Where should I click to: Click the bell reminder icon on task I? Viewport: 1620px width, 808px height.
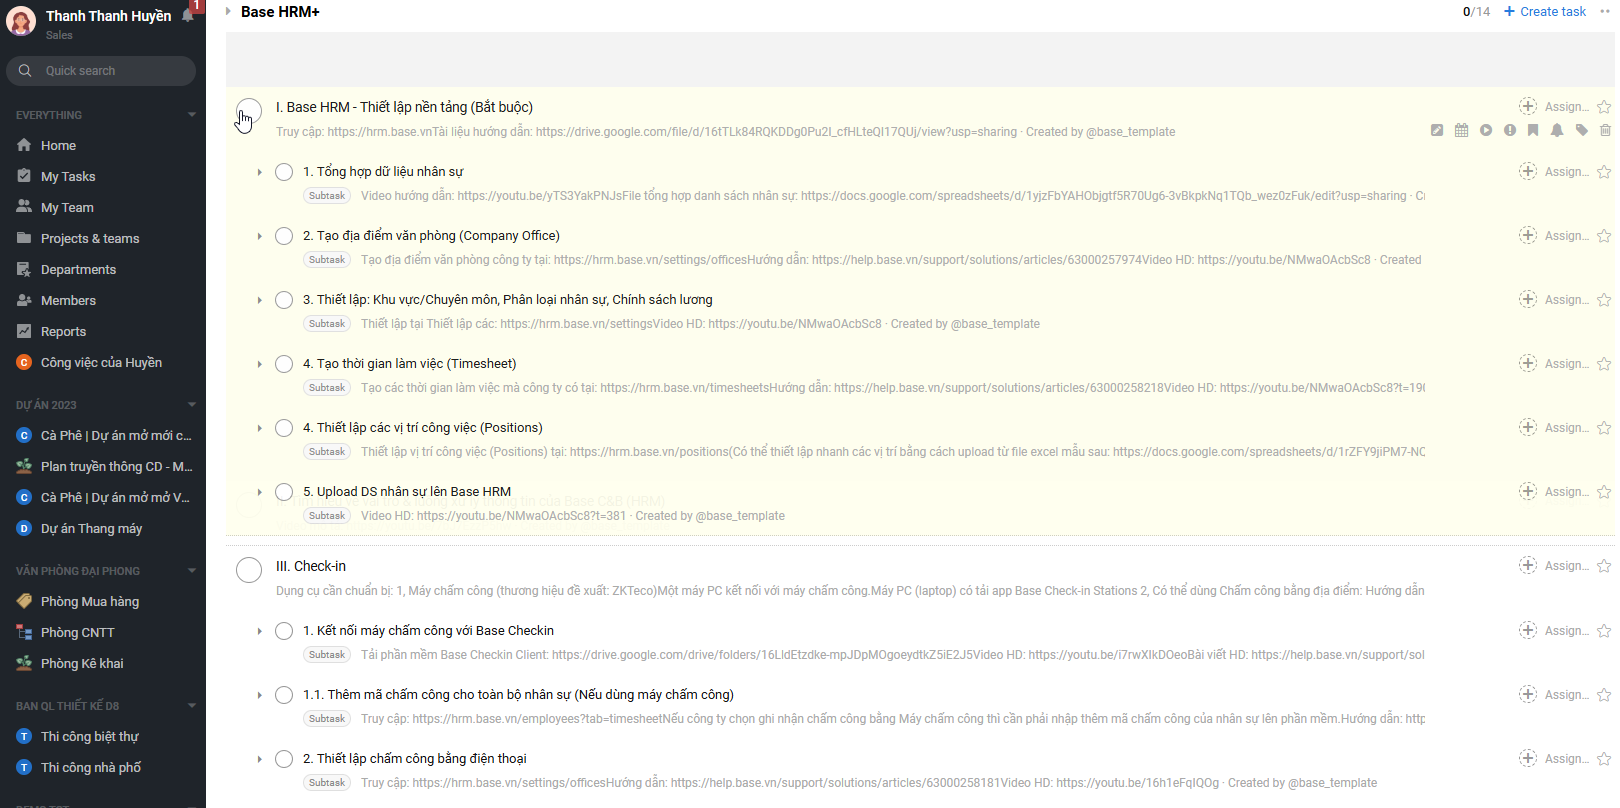(1557, 130)
